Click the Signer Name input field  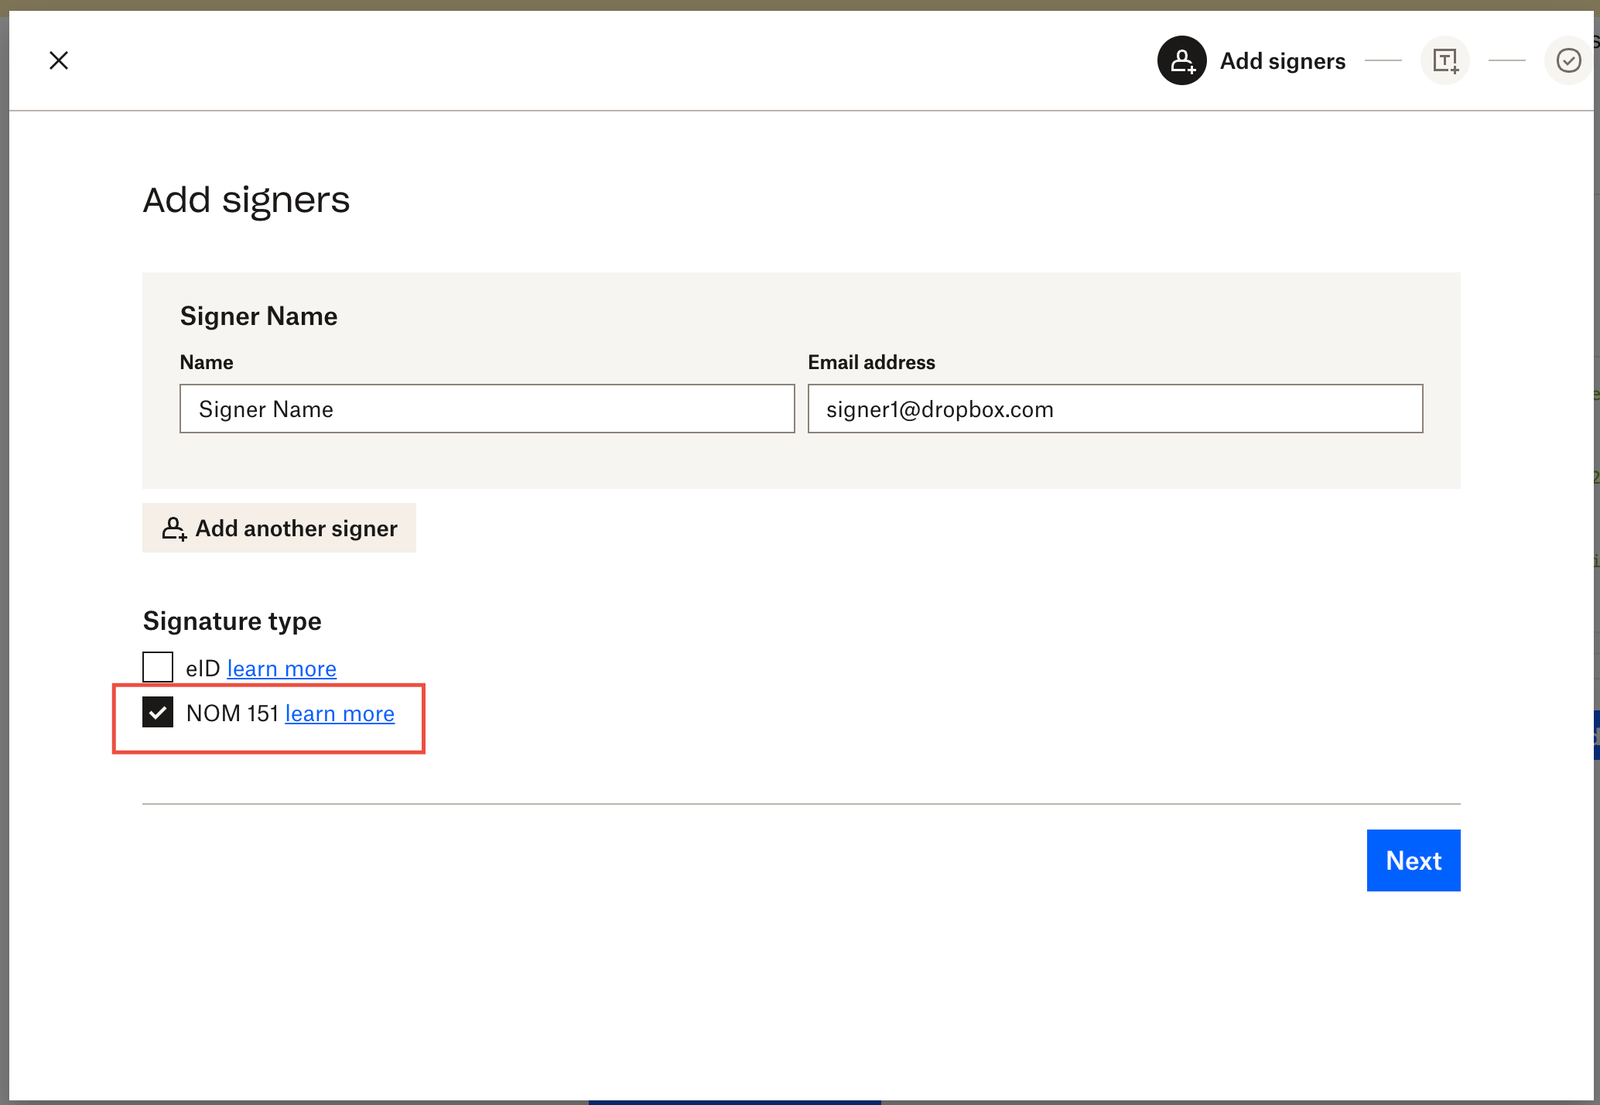[487, 408]
